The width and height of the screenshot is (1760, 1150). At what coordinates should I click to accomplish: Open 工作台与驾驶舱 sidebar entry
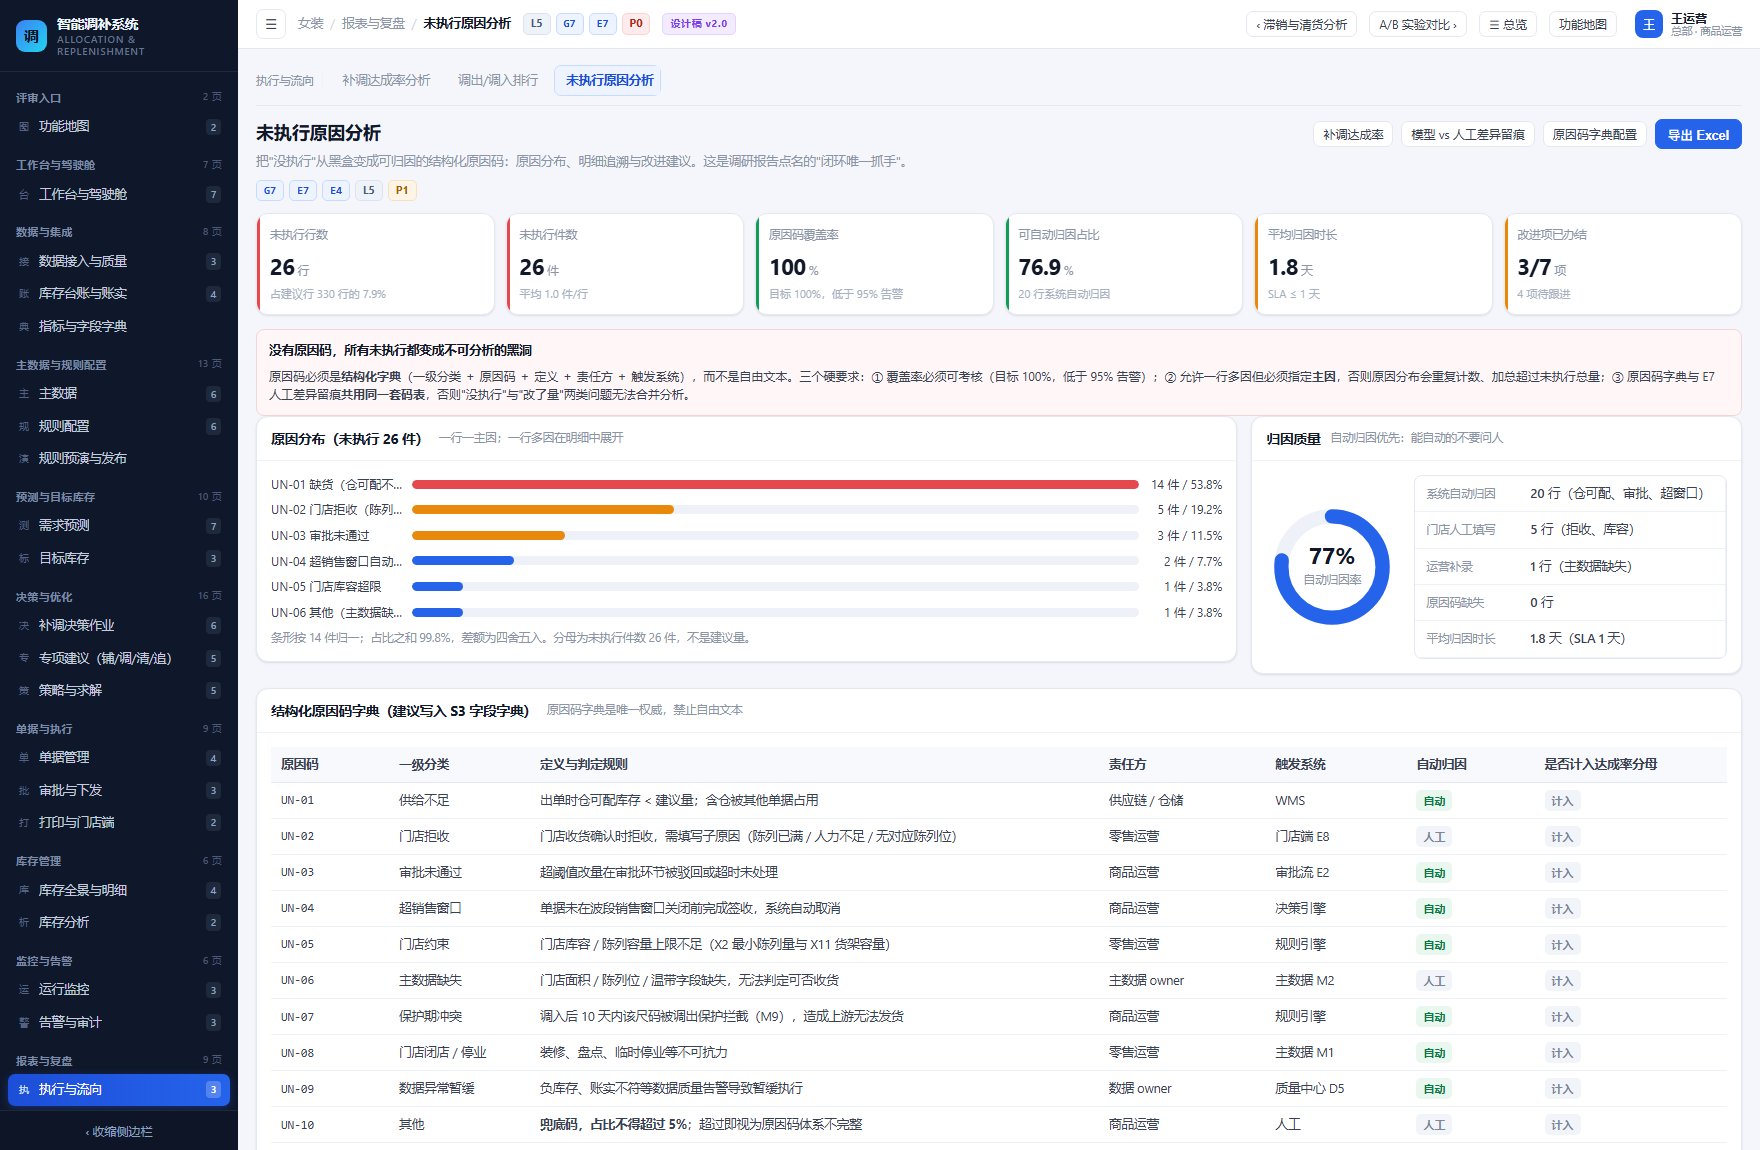[x=119, y=195]
